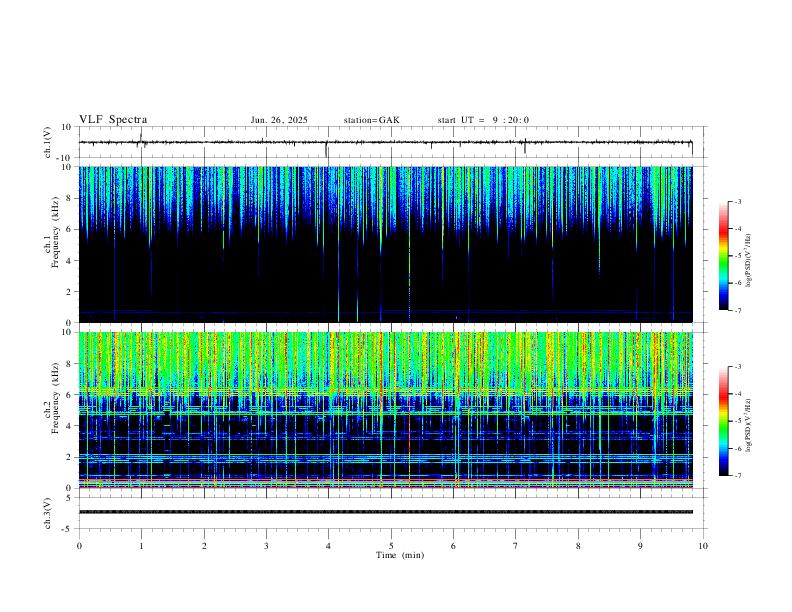Click the "5" tick on ch.3(V) axis
Screen dimensions: 792x612
point(70,498)
